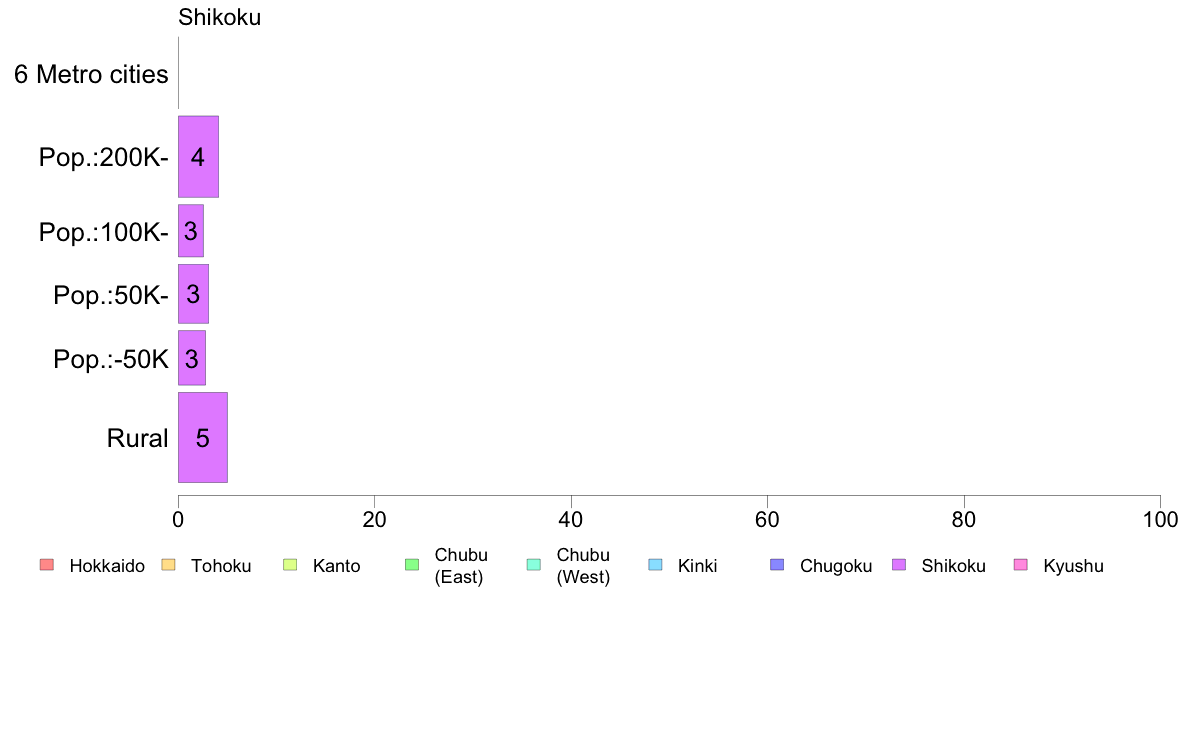The image size is (1188, 736).
Task: Click the Pop.:100K- bar in the chart
Action: pos(190,231)
